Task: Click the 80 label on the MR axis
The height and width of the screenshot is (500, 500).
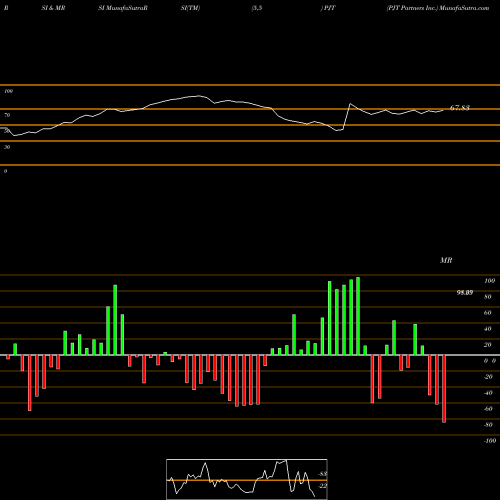Action: click(x=488, y=297)
